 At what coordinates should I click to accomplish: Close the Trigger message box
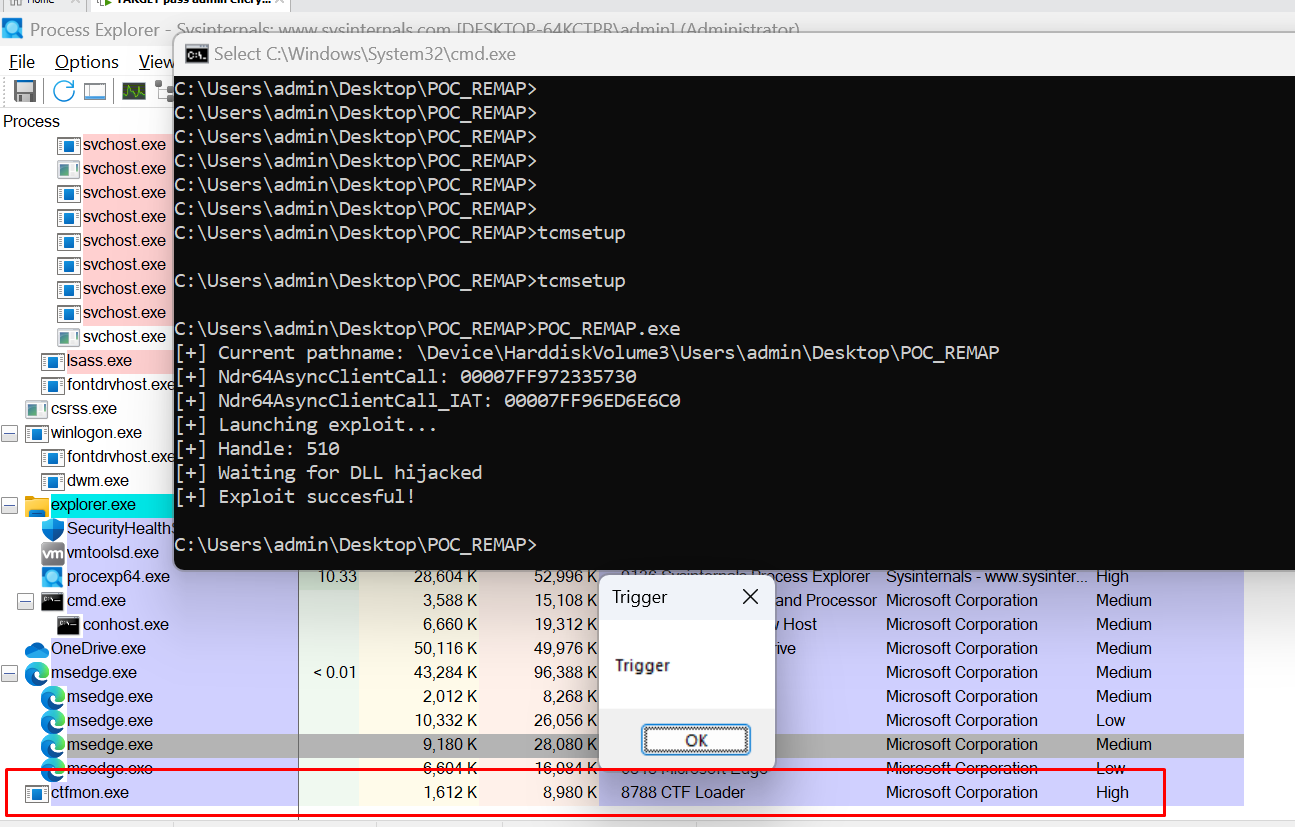coord(750,598)
